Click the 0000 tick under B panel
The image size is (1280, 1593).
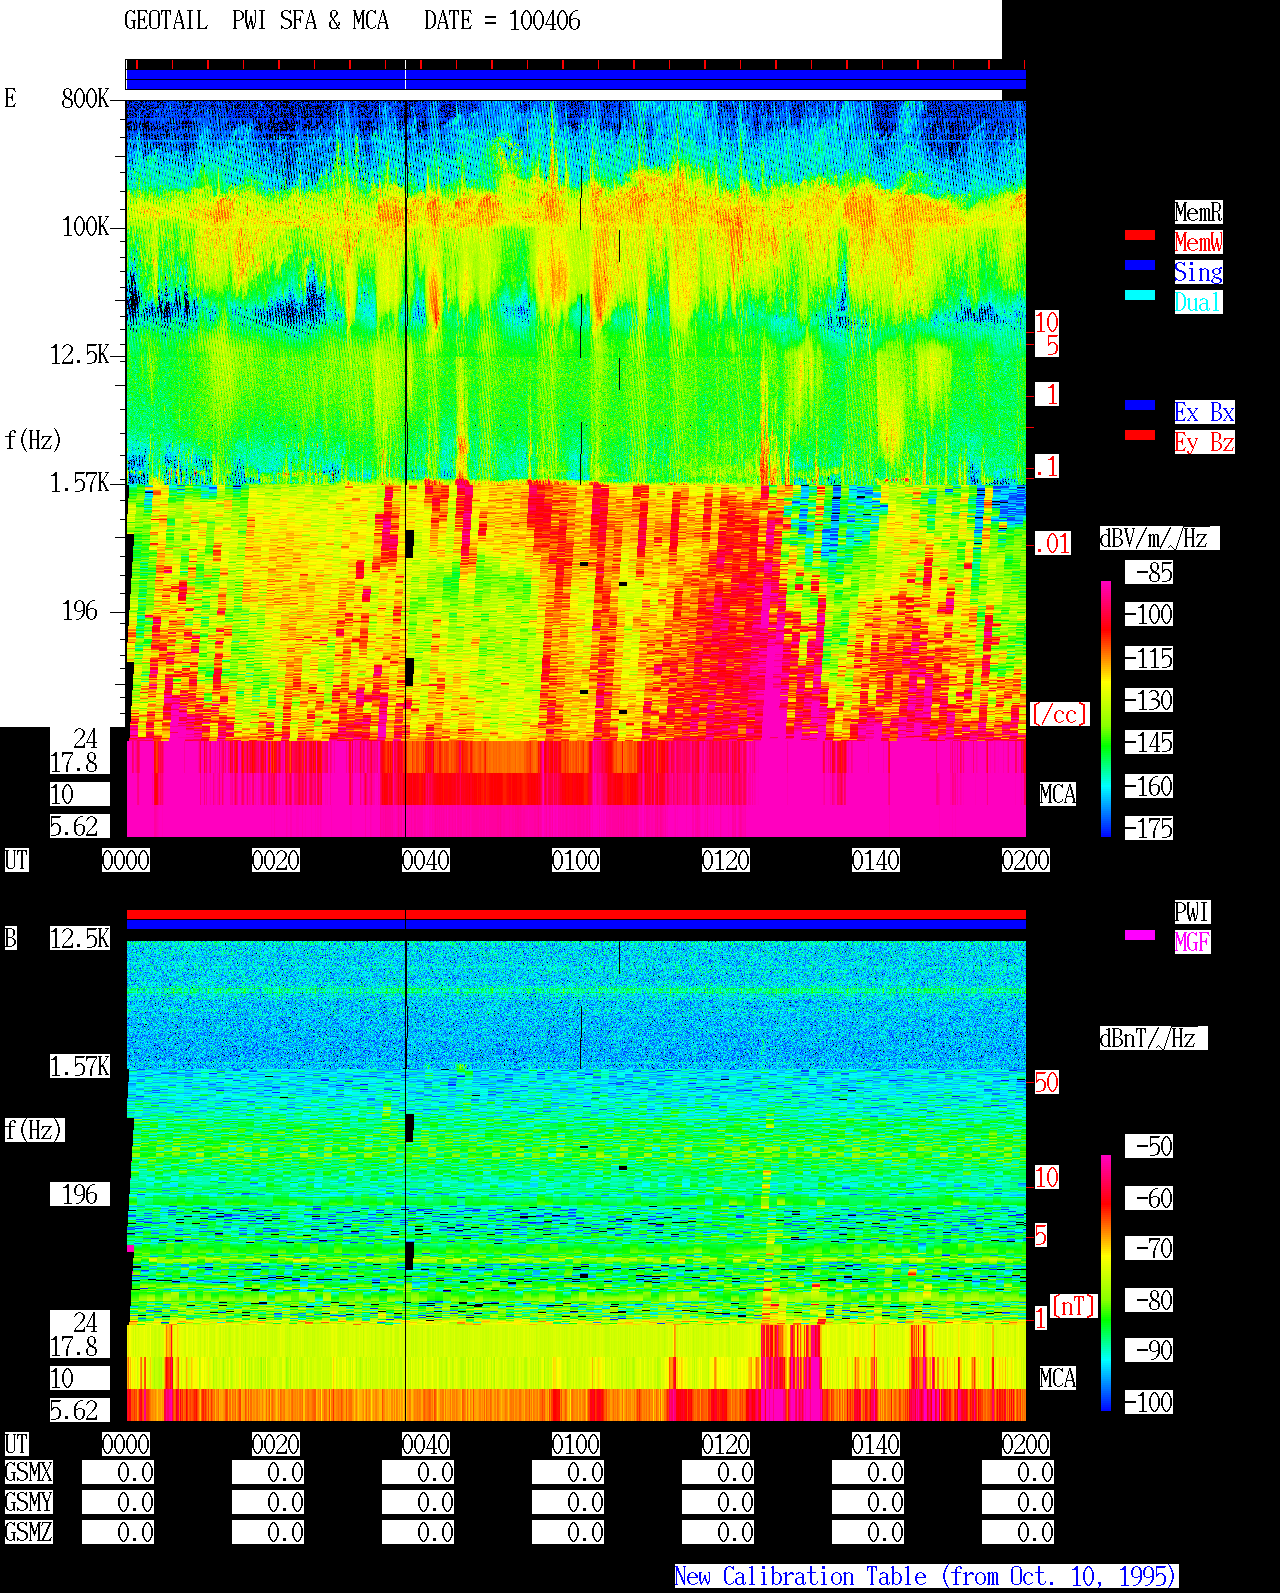[x=126, y=1444]
